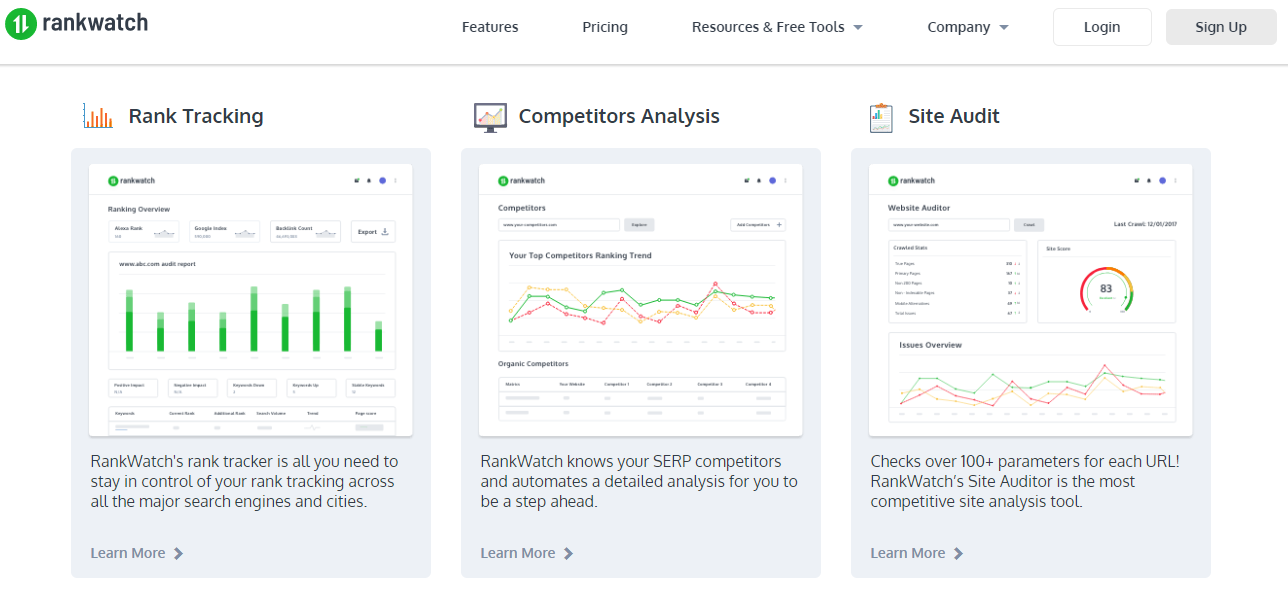The height and width of the screenshot is (601, 1288).
Task: Select Pricing in the navigation bar
Action: tap(604, 27)
